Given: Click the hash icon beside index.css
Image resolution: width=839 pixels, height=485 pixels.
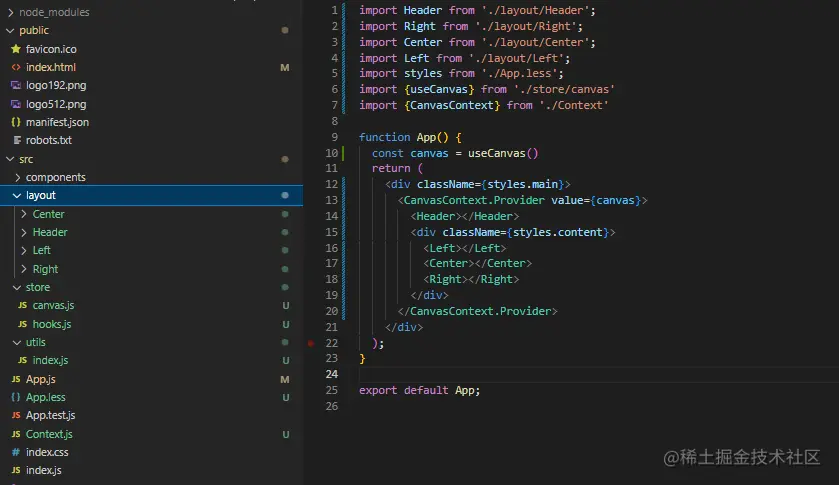Looking at the screenshot, I should (16, 452).
